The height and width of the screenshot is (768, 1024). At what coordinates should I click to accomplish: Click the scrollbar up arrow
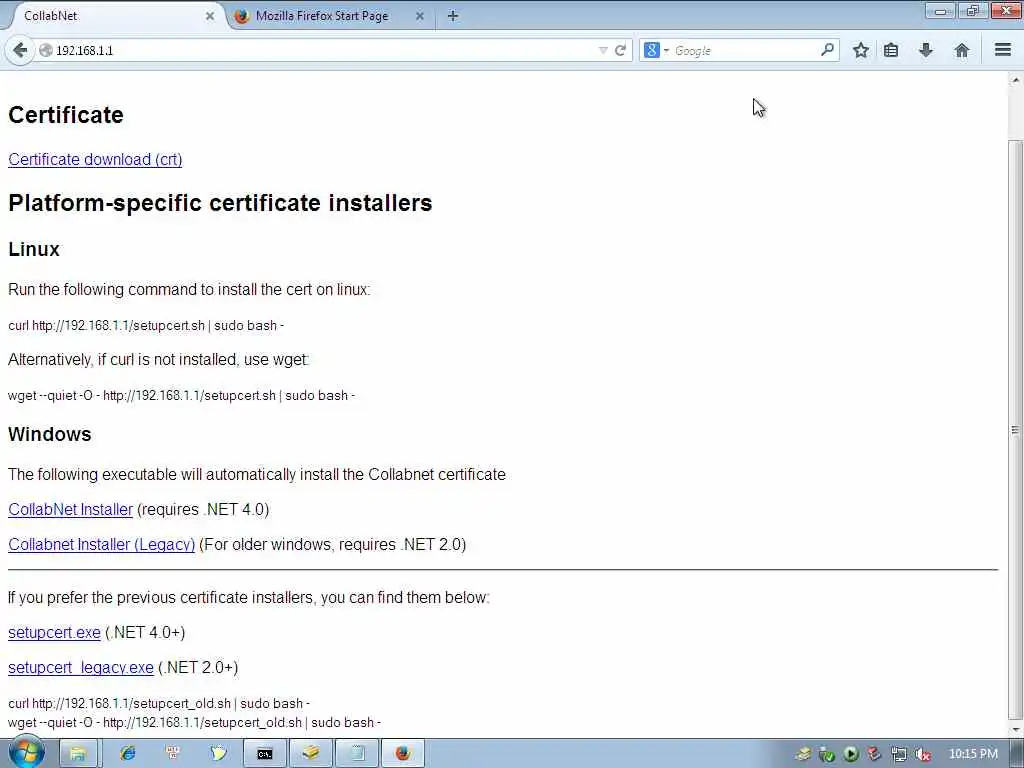1015,80
